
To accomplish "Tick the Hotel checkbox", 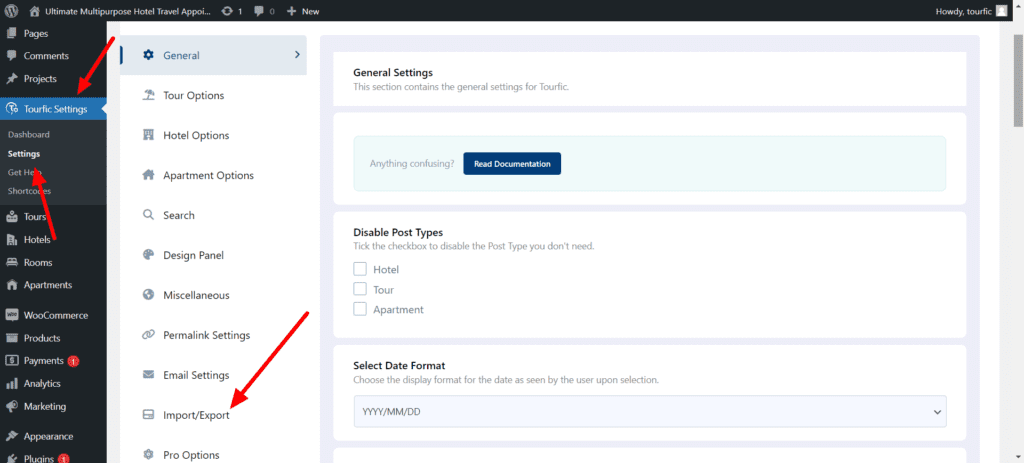I will [360, 269].
